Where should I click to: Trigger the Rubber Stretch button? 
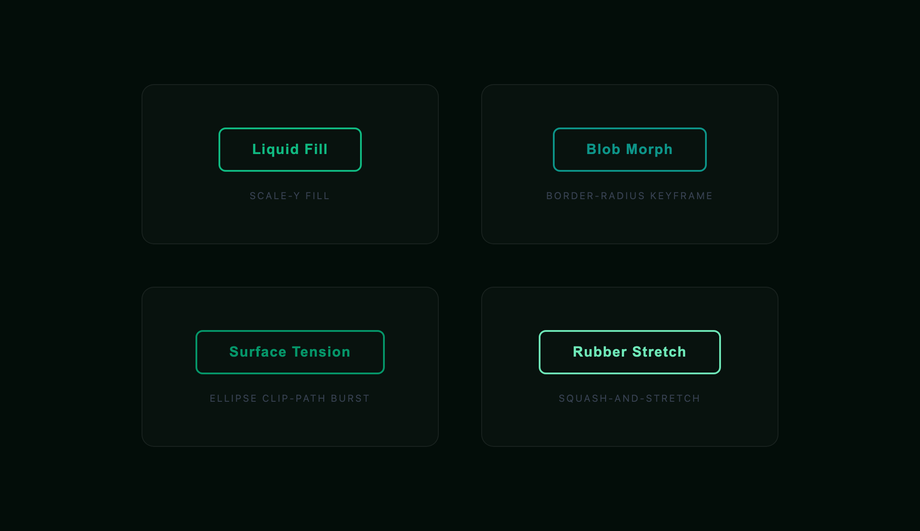[630, 352]
